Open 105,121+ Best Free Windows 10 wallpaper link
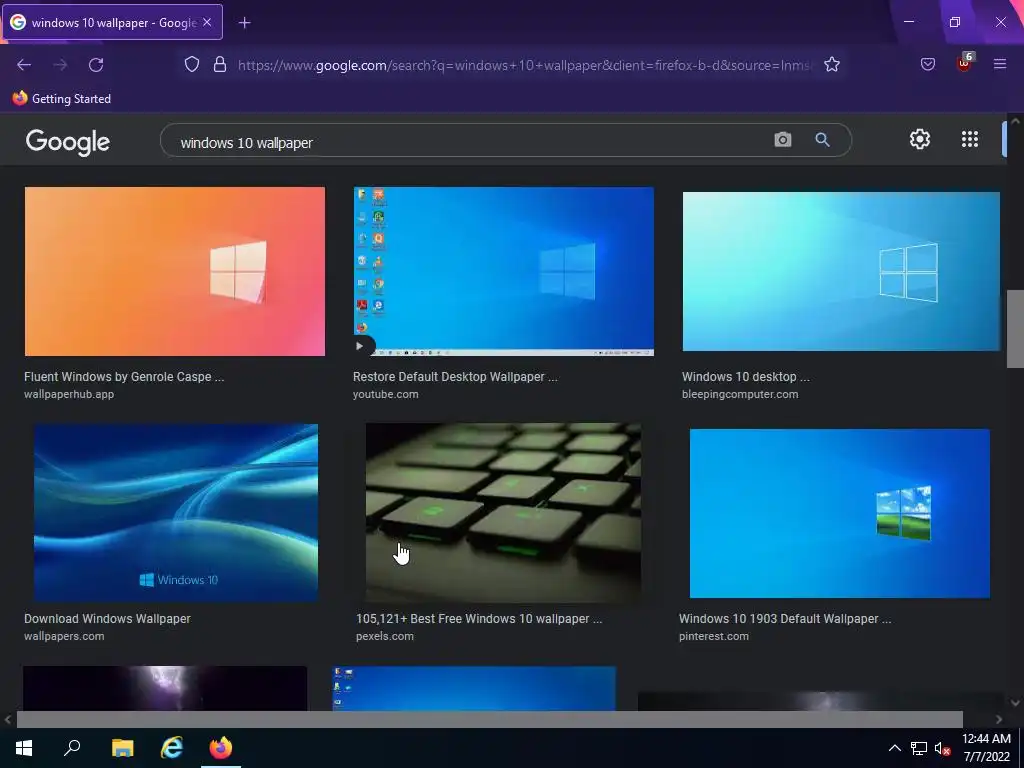Screen dimensions: 1024x768 tap(479, 618)
